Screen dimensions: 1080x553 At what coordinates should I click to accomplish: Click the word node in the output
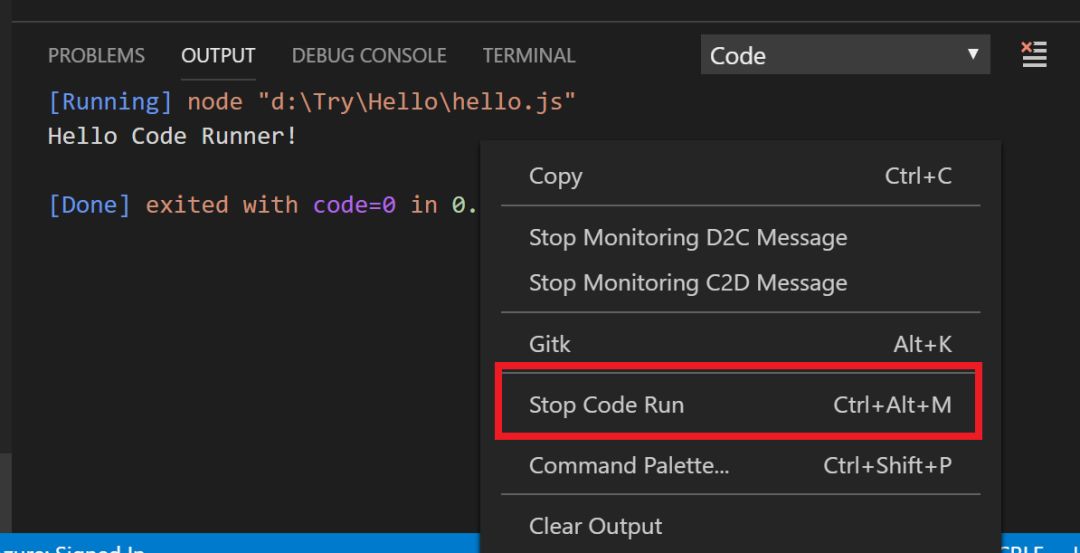tap(215, 102)
